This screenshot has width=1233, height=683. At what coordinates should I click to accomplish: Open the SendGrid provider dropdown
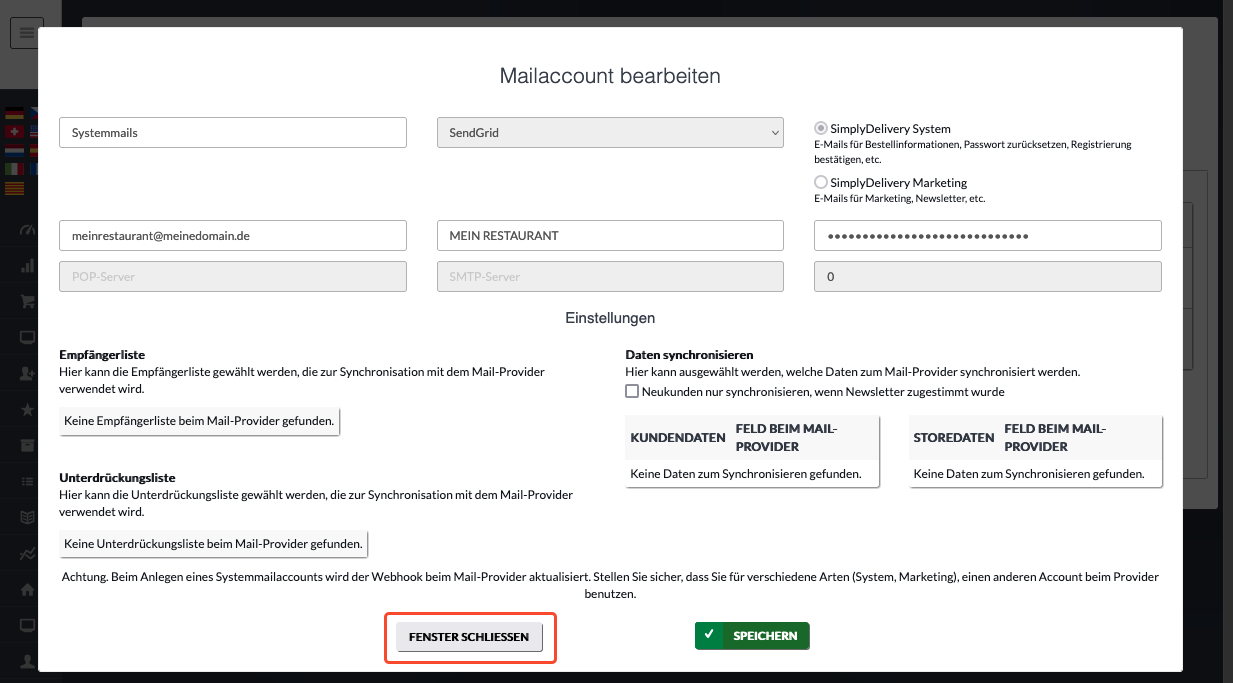pos(610,133)
